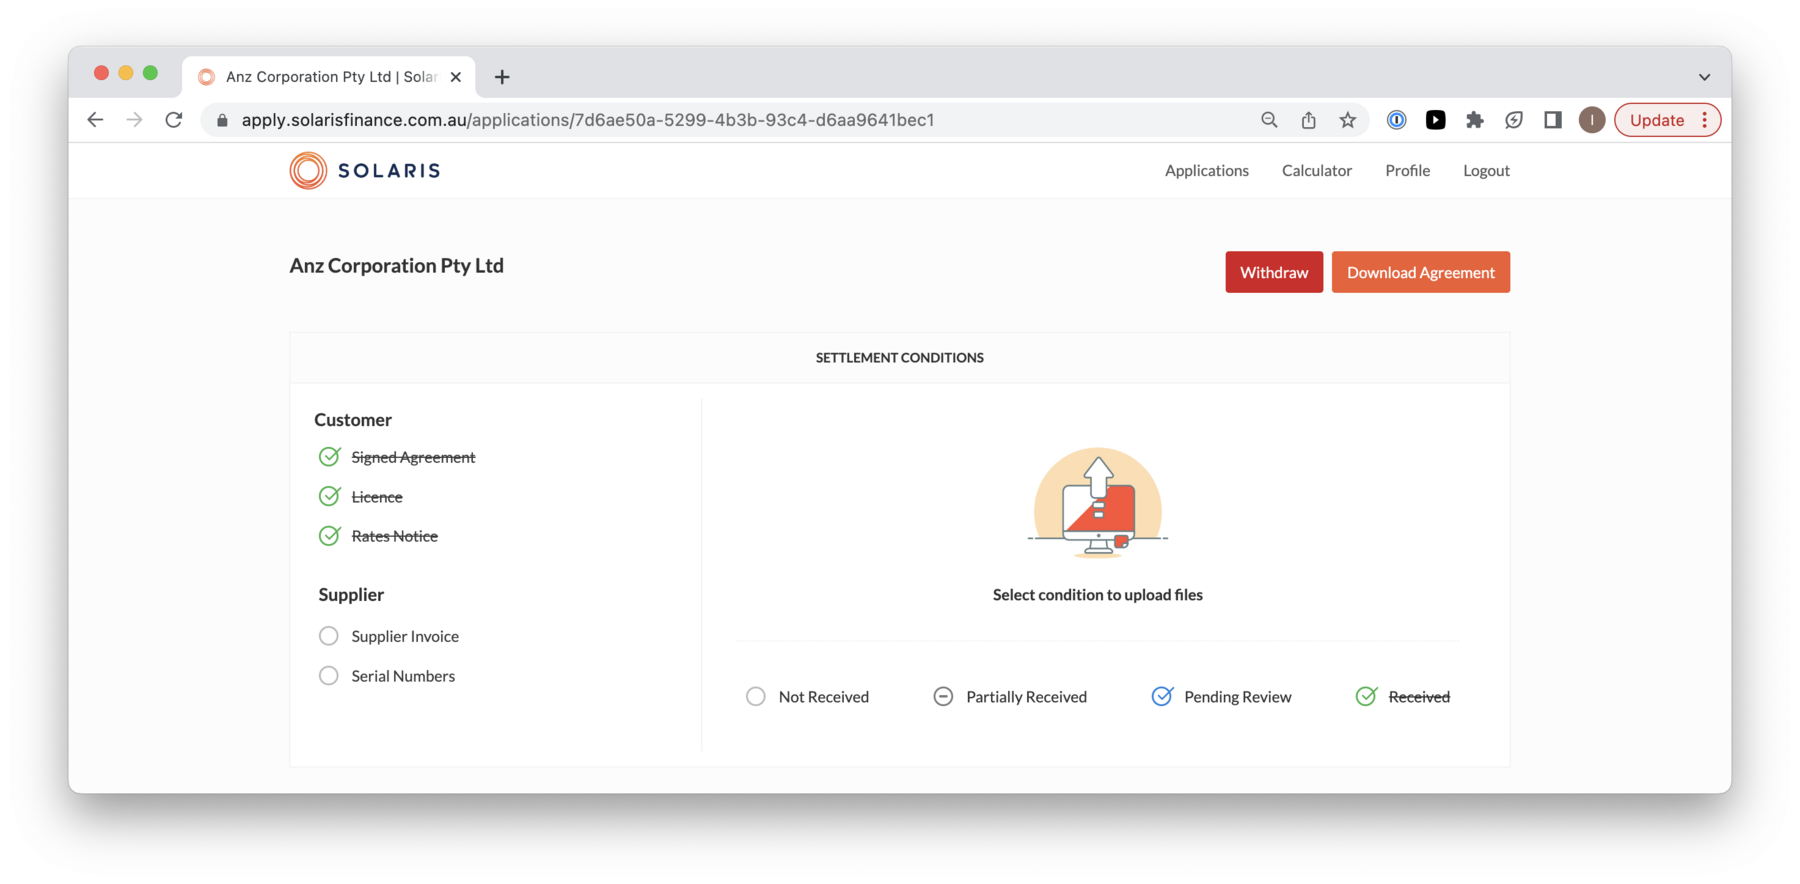Expand the tab search chevron
Viewport: 1800px width, 884px height.
click(1705, 77)
